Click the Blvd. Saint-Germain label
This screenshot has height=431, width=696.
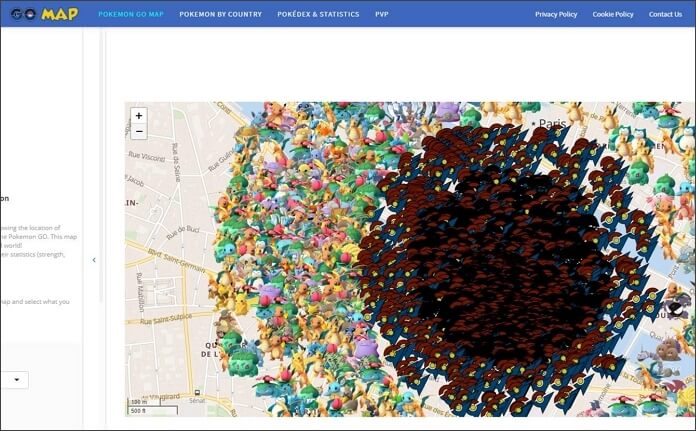pos(176,261)
